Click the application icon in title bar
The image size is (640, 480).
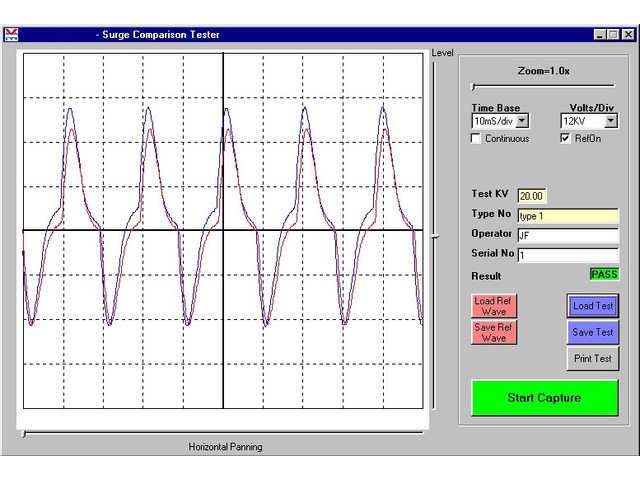[11, 35]
